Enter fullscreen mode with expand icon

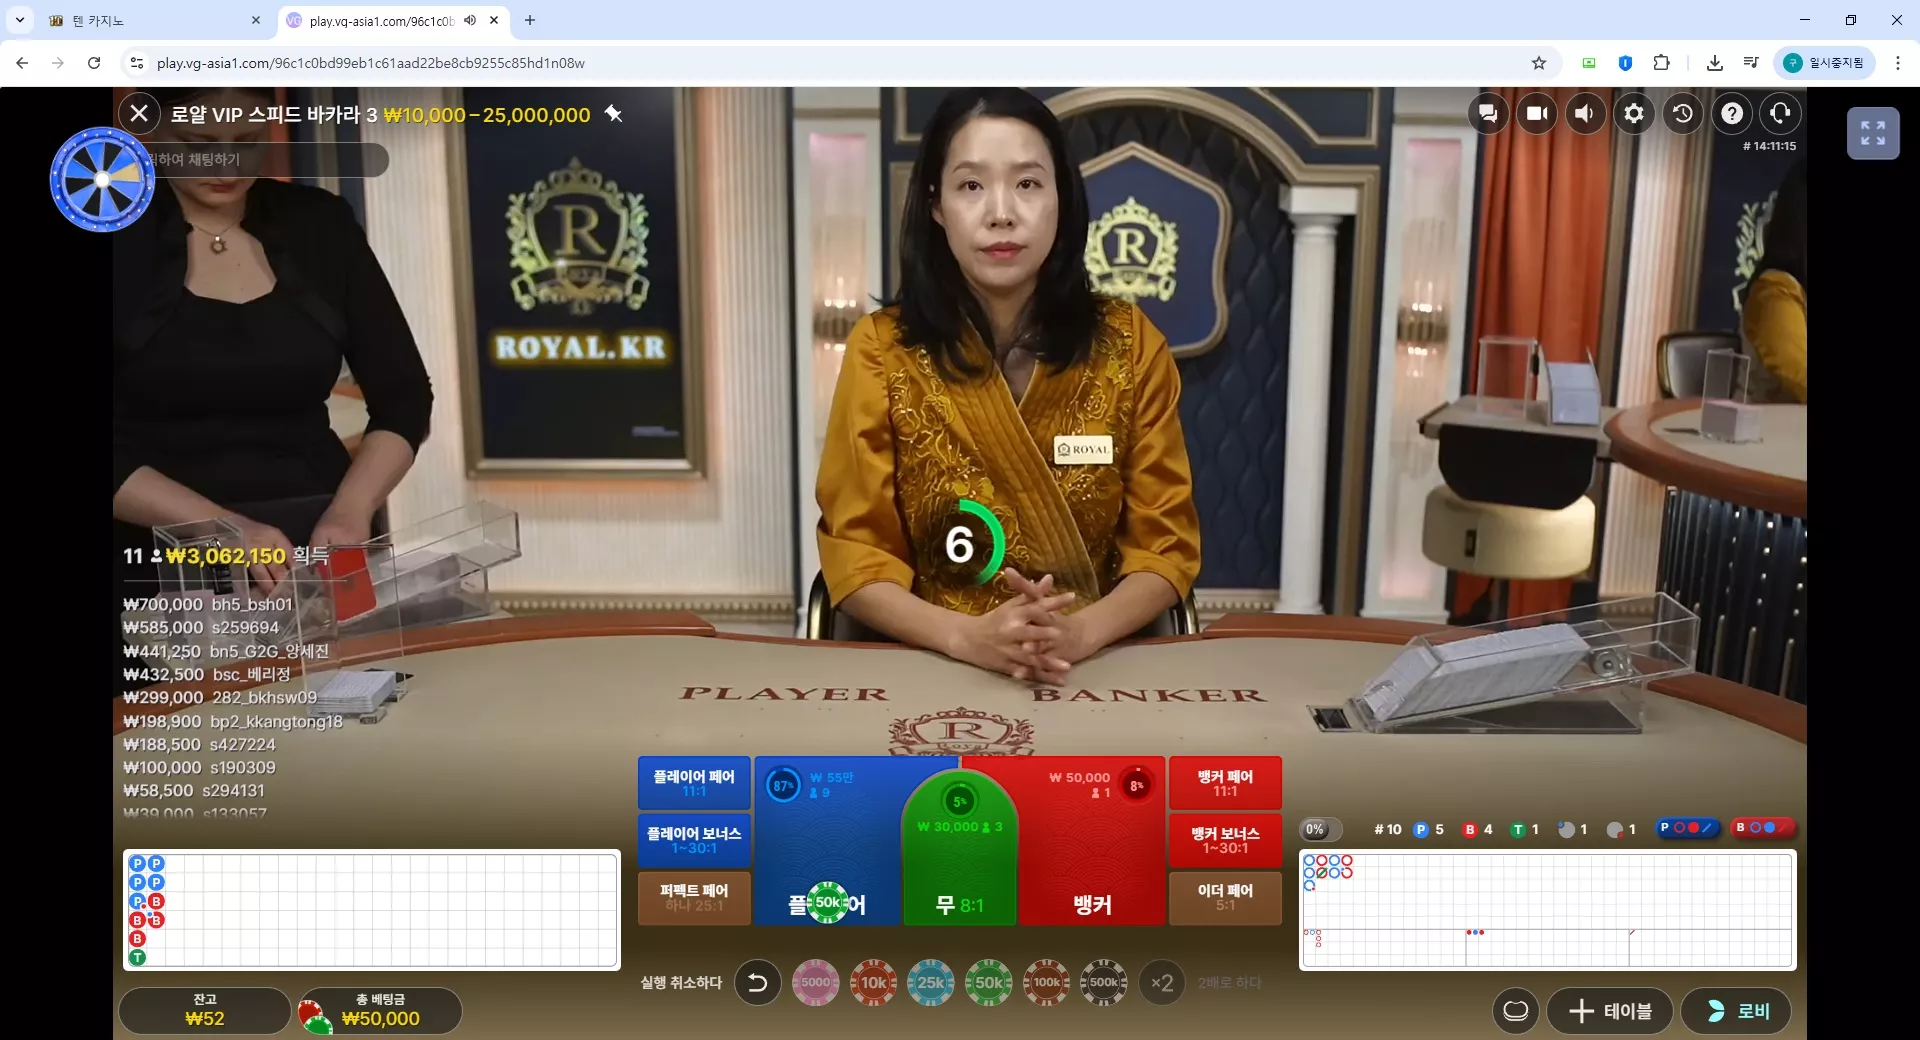pos(1873,133)
